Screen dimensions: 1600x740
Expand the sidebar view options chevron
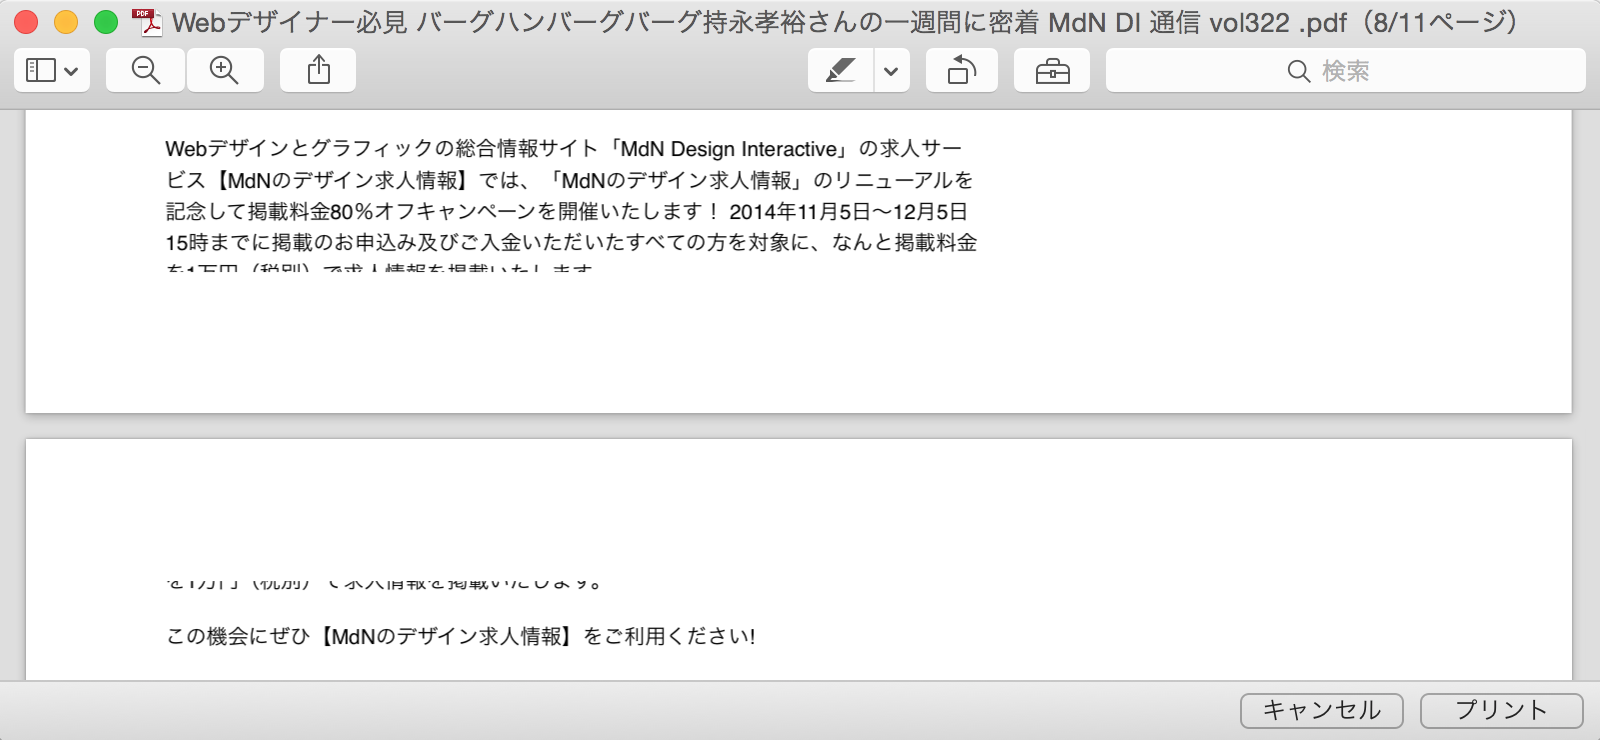click(x=71, y=72)
